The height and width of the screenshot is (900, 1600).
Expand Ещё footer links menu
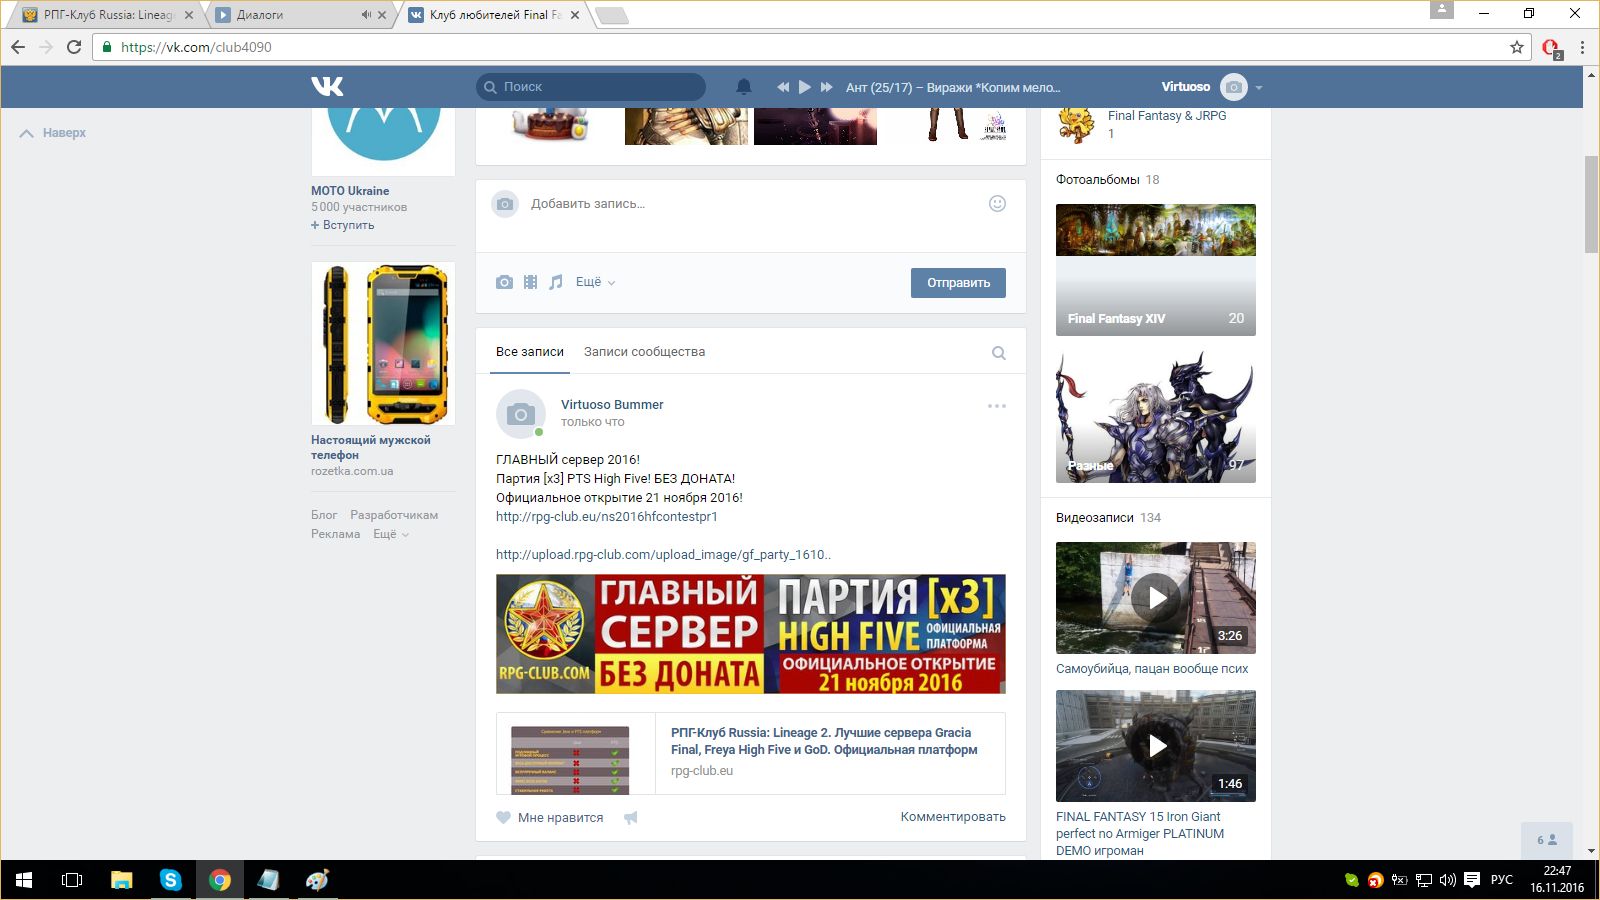tap(391, 534)
